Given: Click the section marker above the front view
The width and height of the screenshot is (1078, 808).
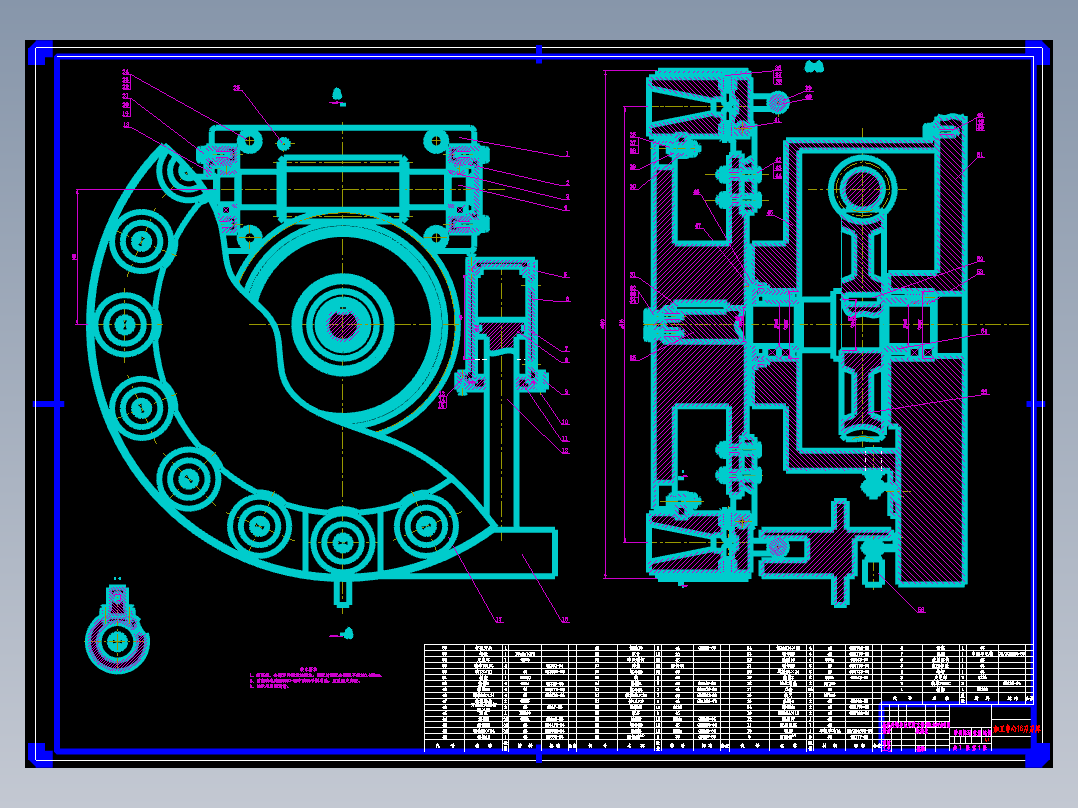Looking at the screenshot, I should point(338,97).
